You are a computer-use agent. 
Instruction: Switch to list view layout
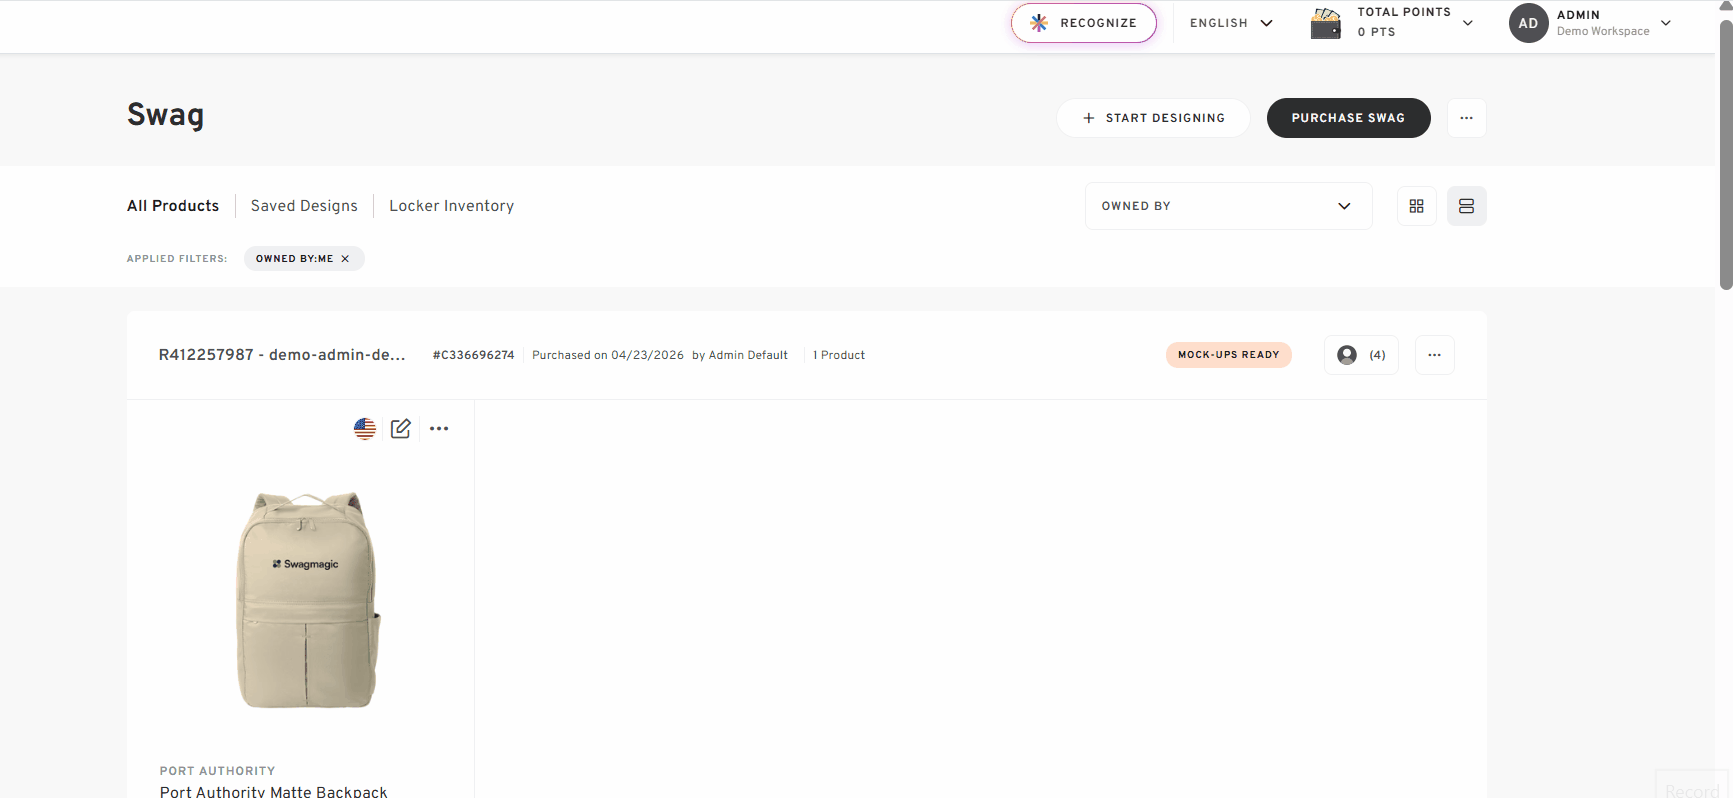coord(1466,206)
